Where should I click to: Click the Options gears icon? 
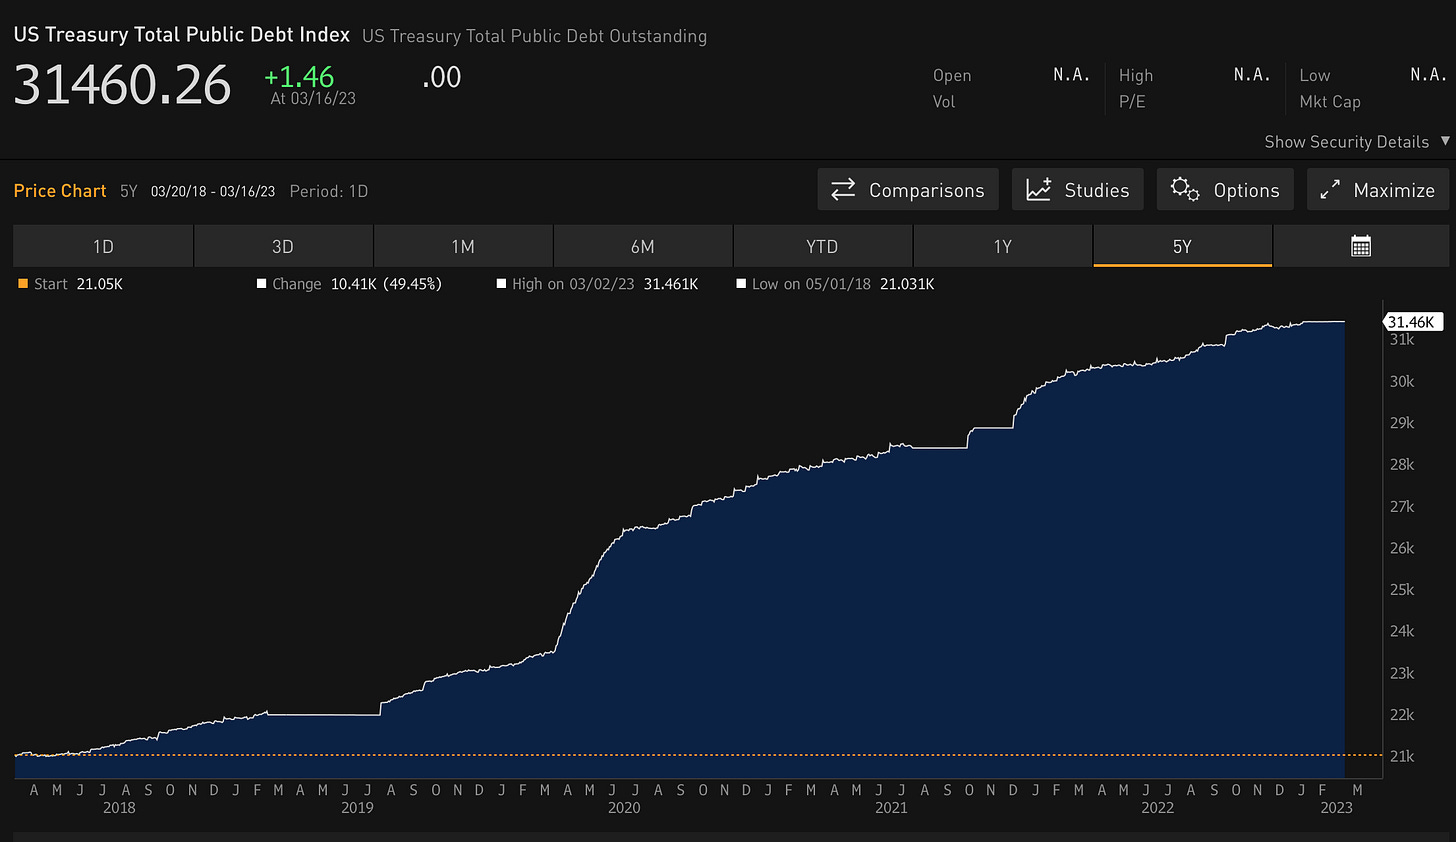point(1185,189)
